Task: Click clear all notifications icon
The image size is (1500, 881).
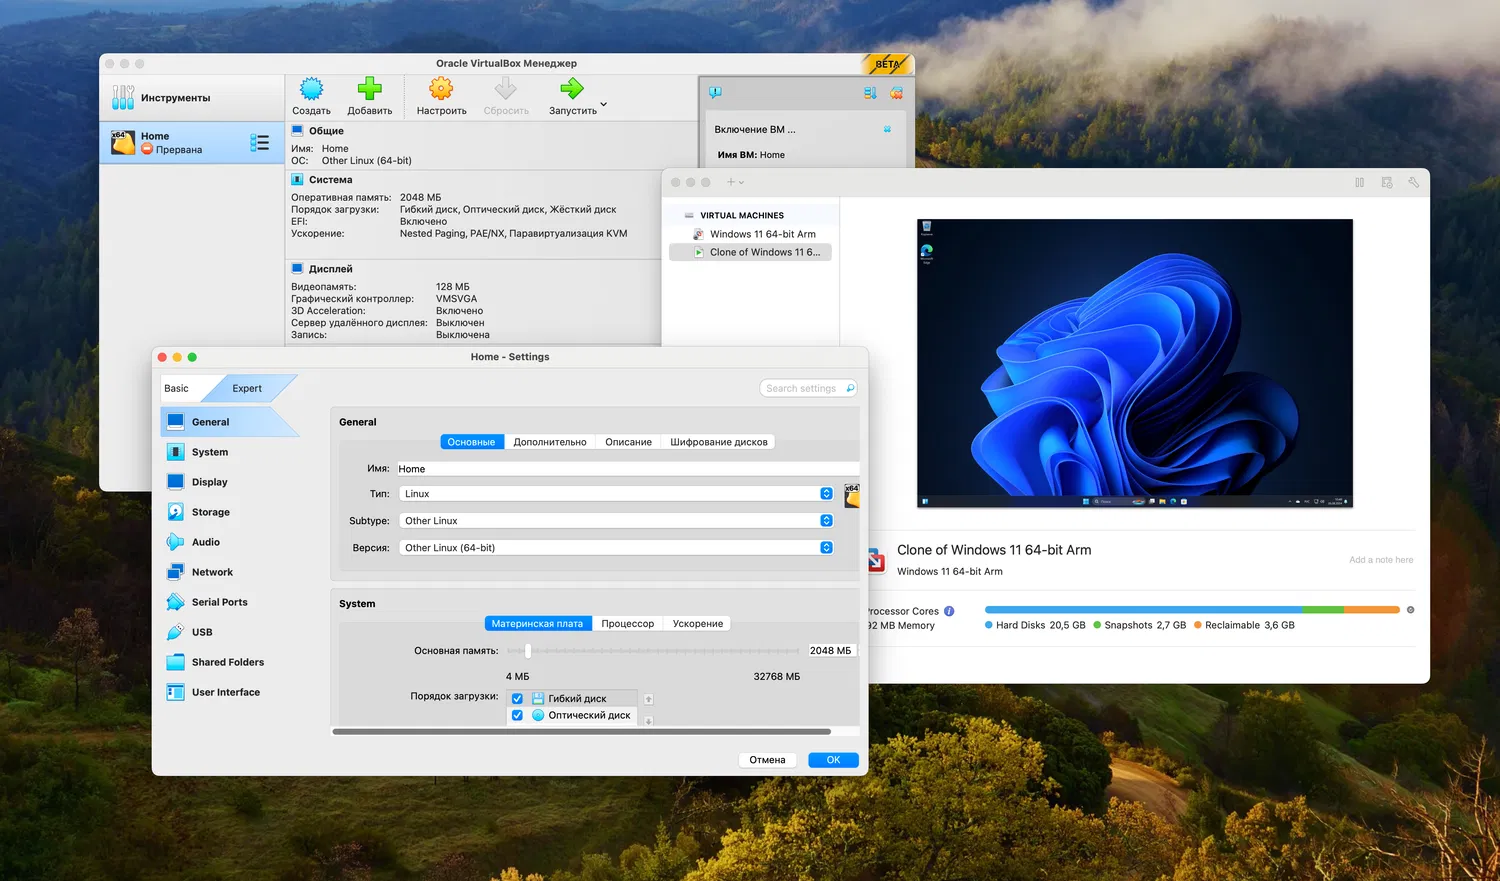Action: (x=896, y=93)
